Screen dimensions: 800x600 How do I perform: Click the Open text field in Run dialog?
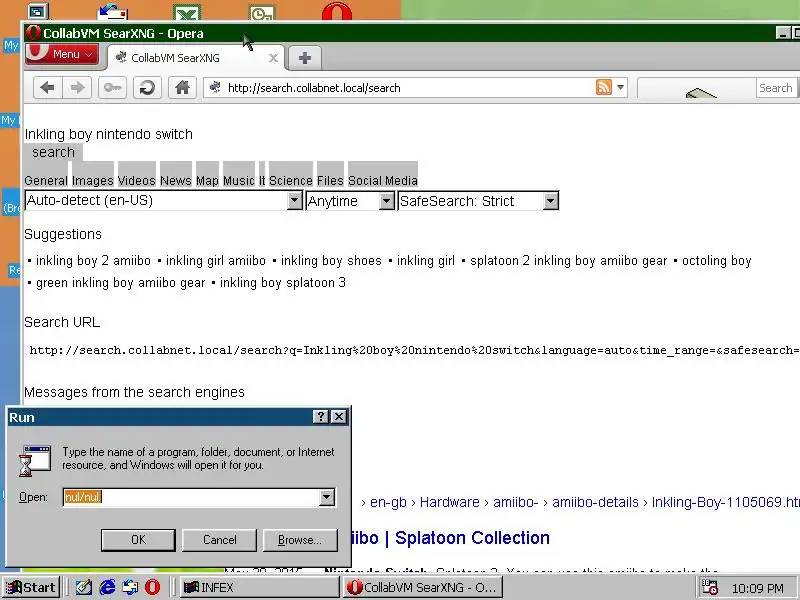coord(191,497)
